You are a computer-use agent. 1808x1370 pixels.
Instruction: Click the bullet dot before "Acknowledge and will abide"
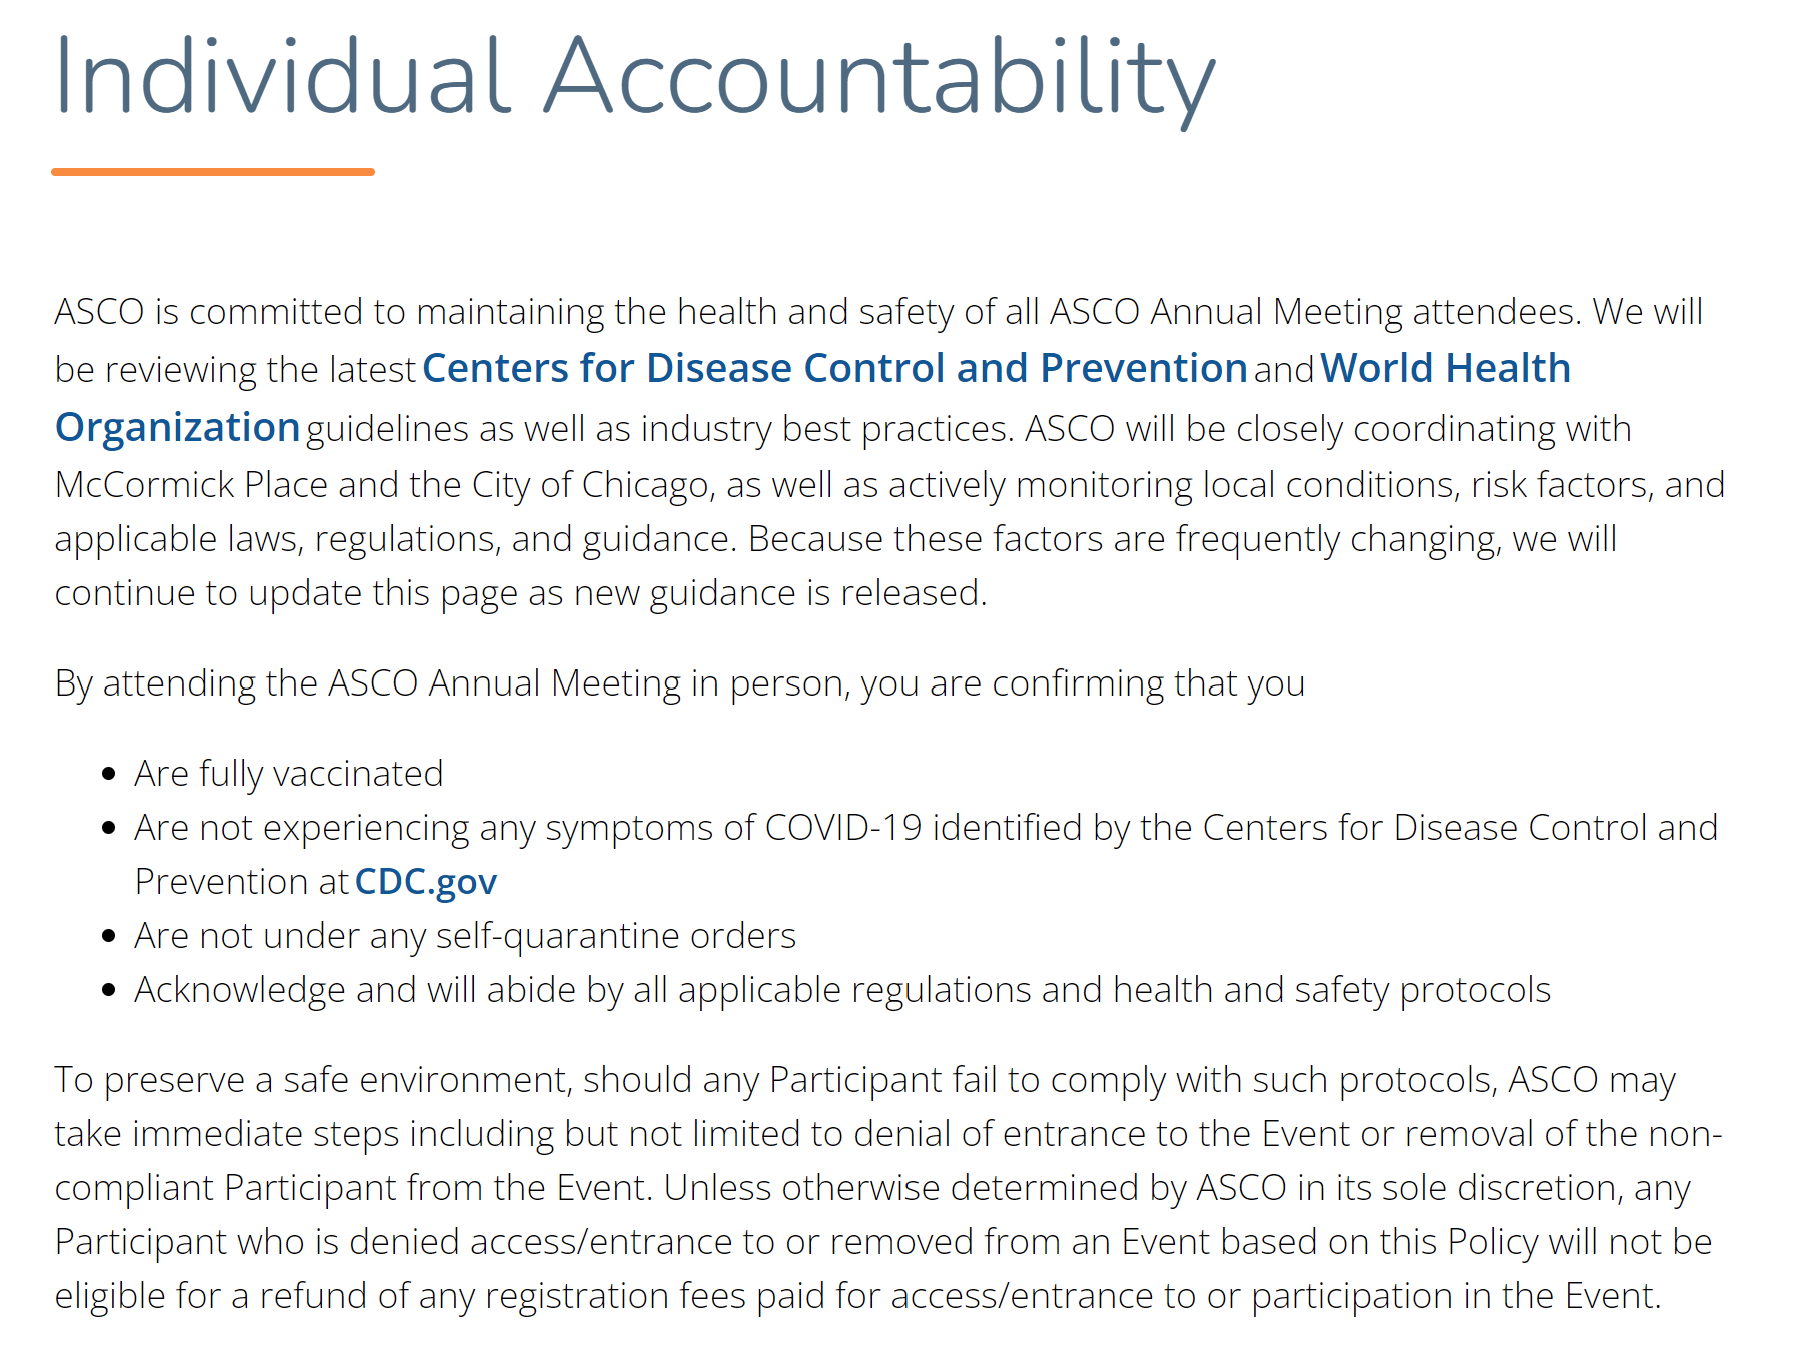[x=110, y=990]
